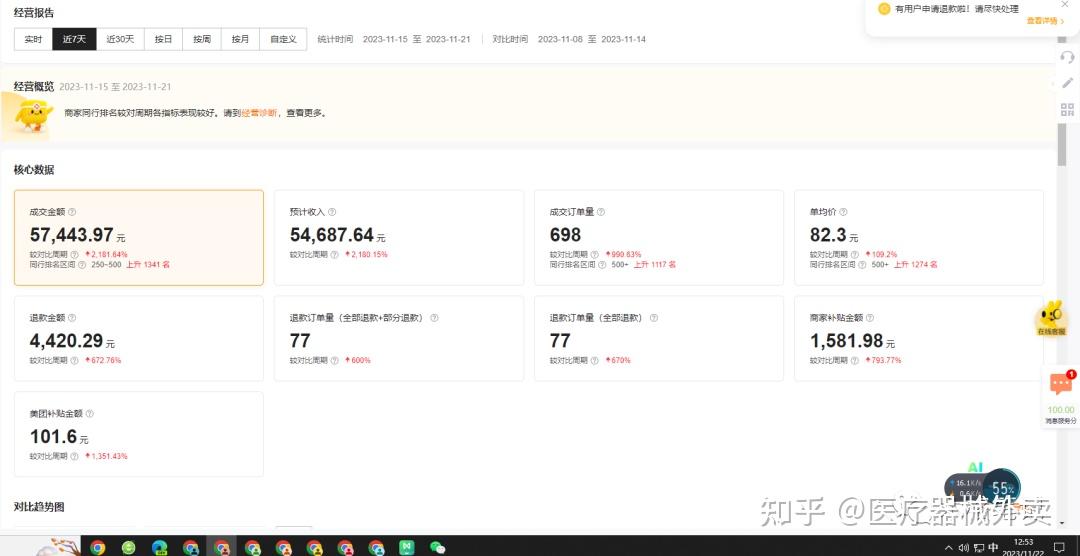Image resolution: width=1080 pixels, height=556 pixels.
Task: Select the 按周 tab
Action: click(202, 39)
